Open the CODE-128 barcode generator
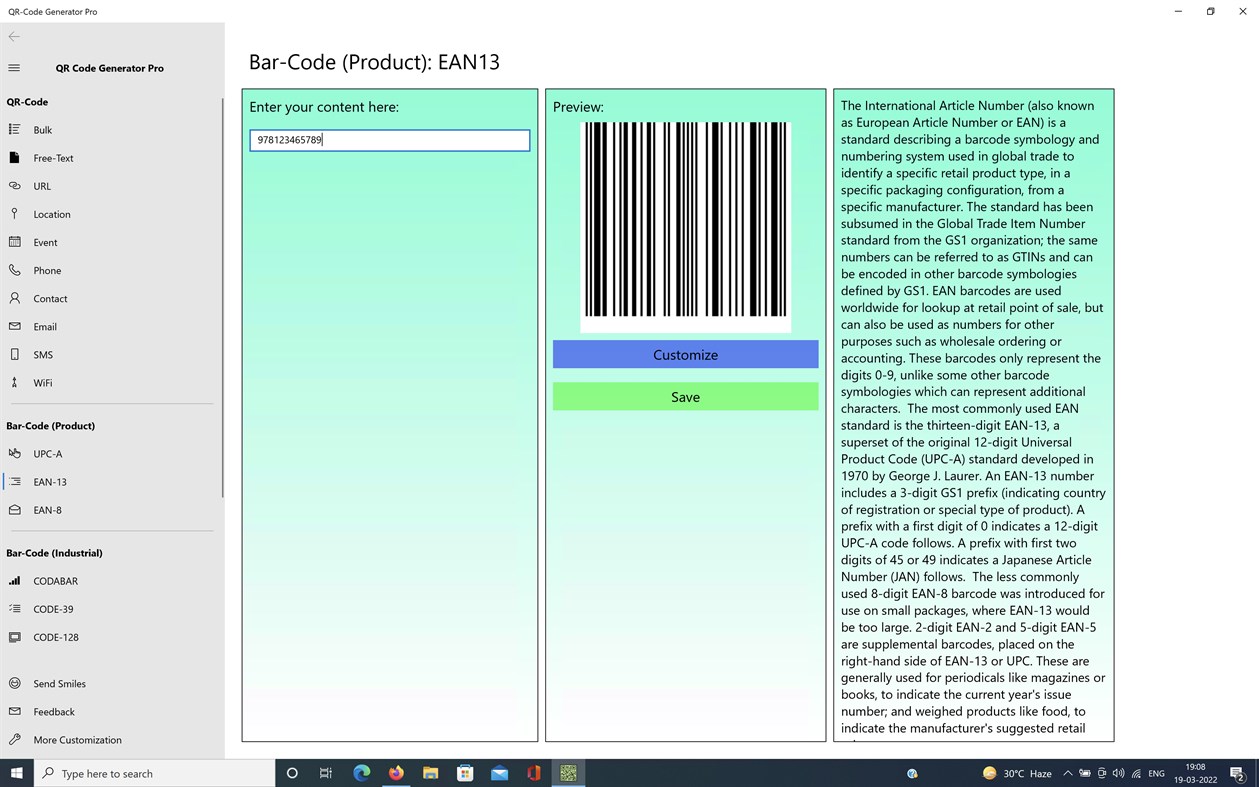1259x787 pixels. (55, 637)
